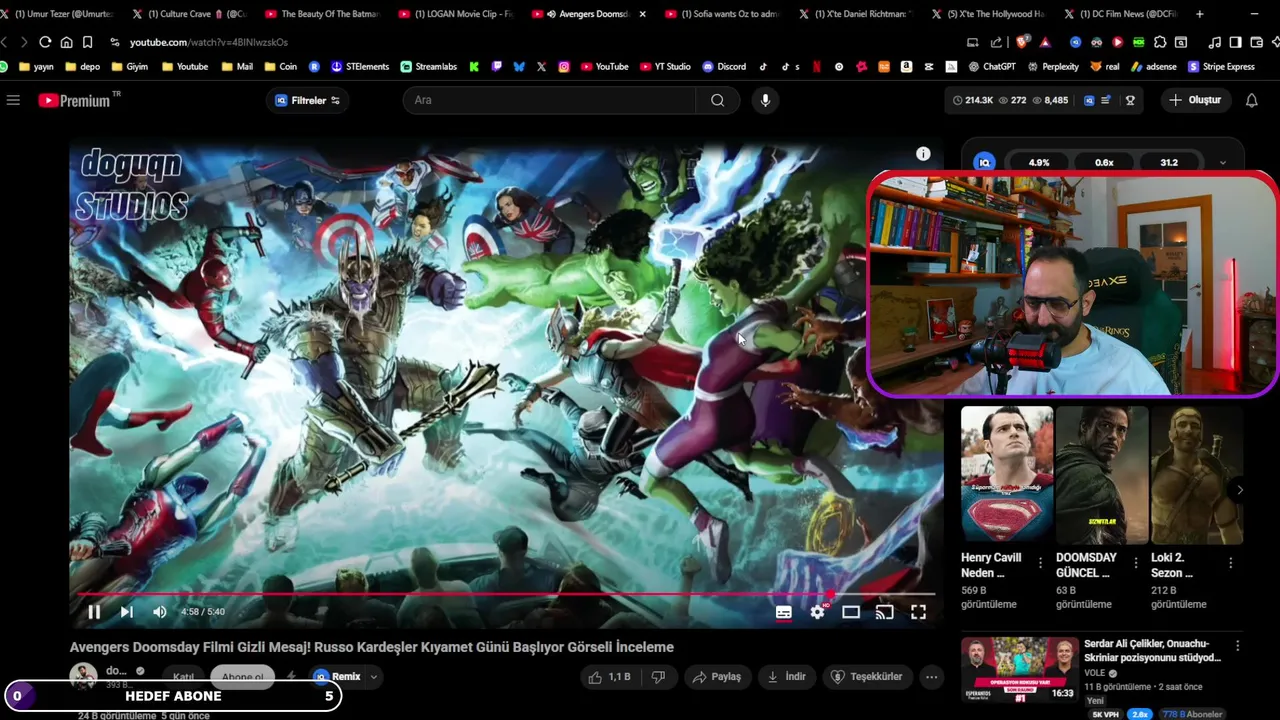Bookmark this page

point(87,42)
